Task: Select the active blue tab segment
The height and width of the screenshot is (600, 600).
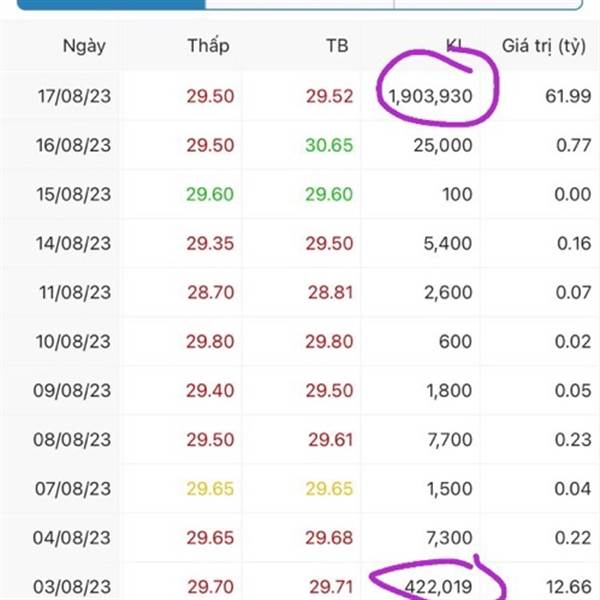Action: (111, 4)
